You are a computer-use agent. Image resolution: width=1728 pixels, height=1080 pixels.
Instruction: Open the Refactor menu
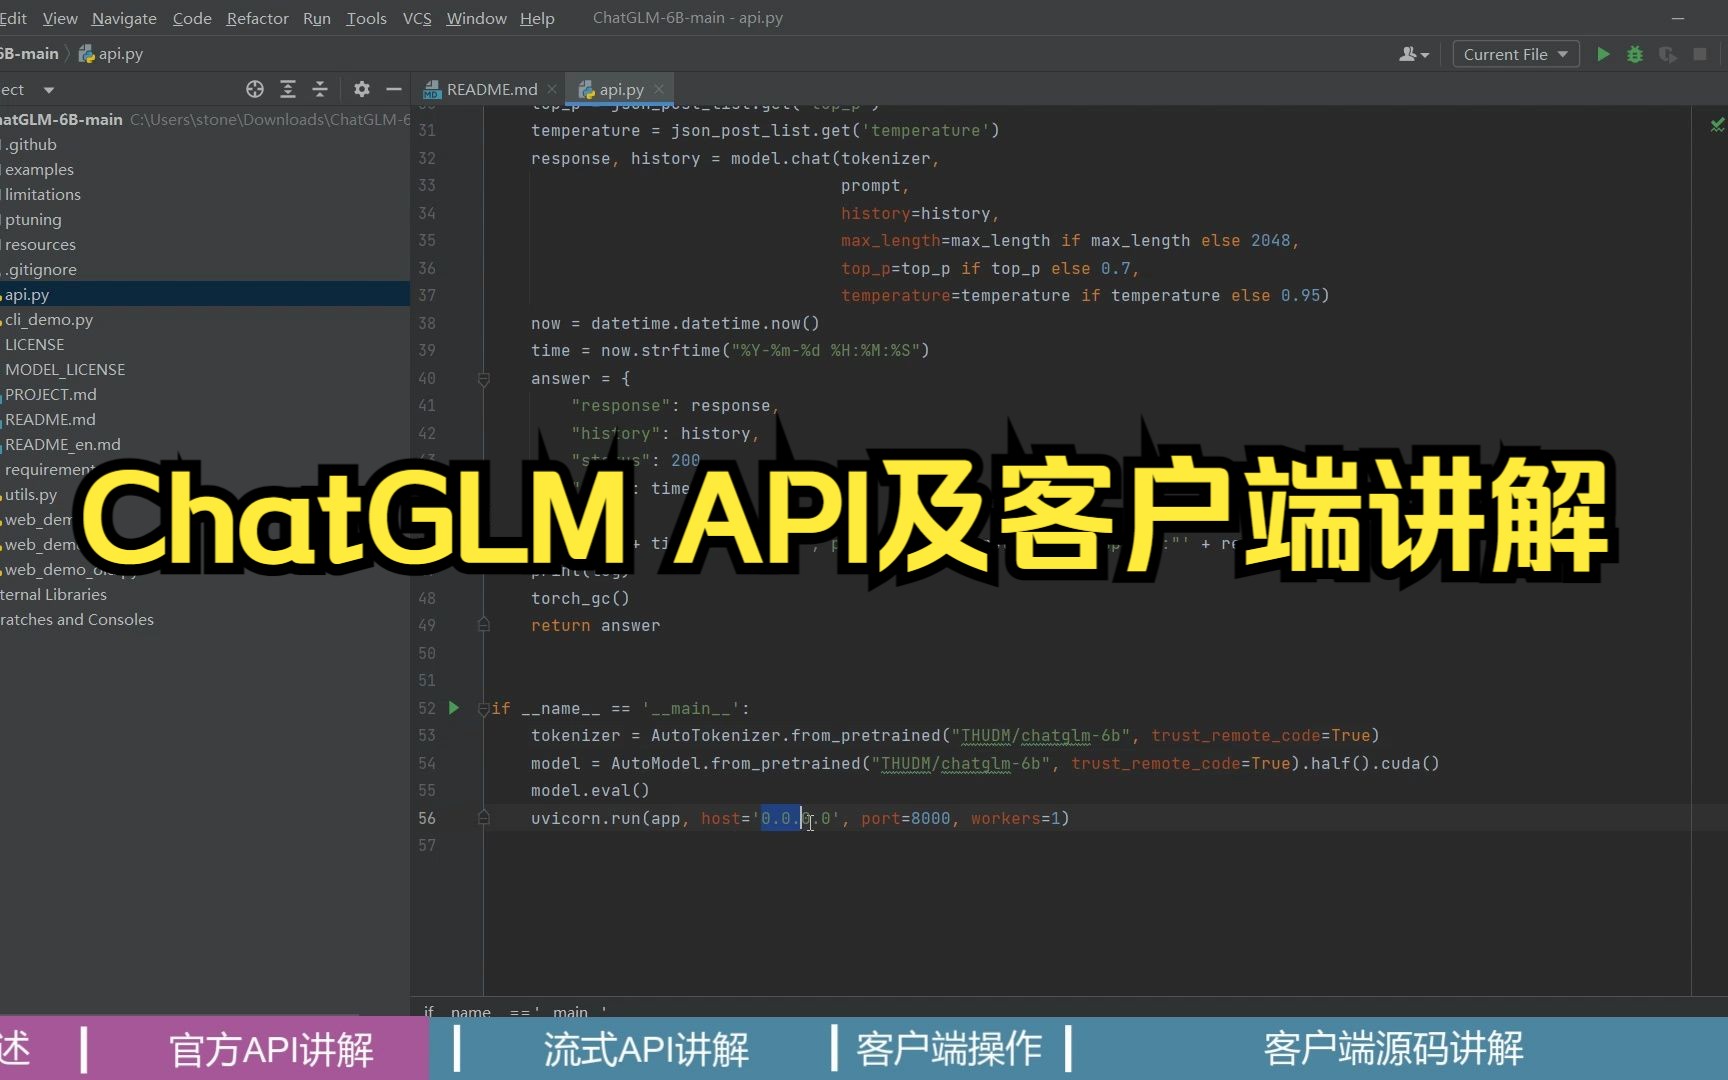click(257, 17)
